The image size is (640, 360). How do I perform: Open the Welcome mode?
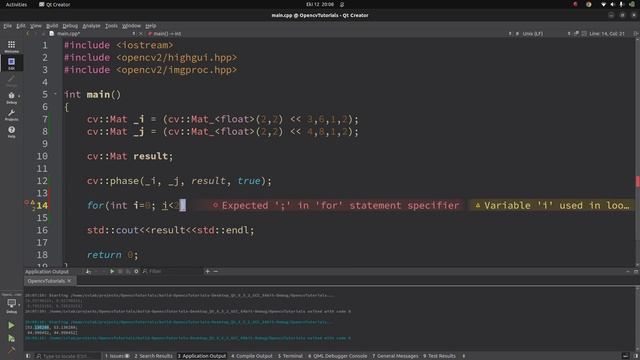pyautogui.click(x=11, y=46)
